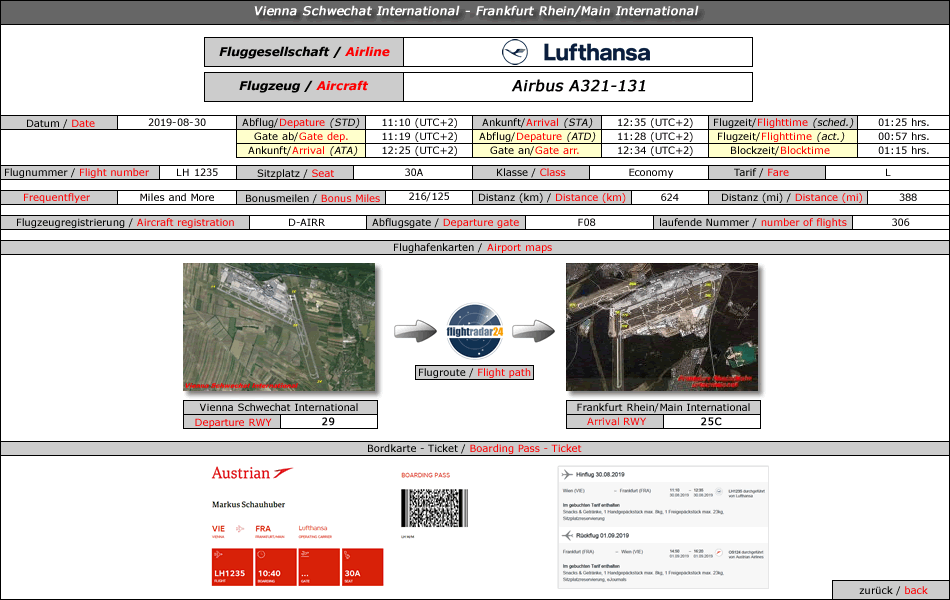Click the boarding pass barcode
This screenshot has height=600, width=950.
coord(434,508)
